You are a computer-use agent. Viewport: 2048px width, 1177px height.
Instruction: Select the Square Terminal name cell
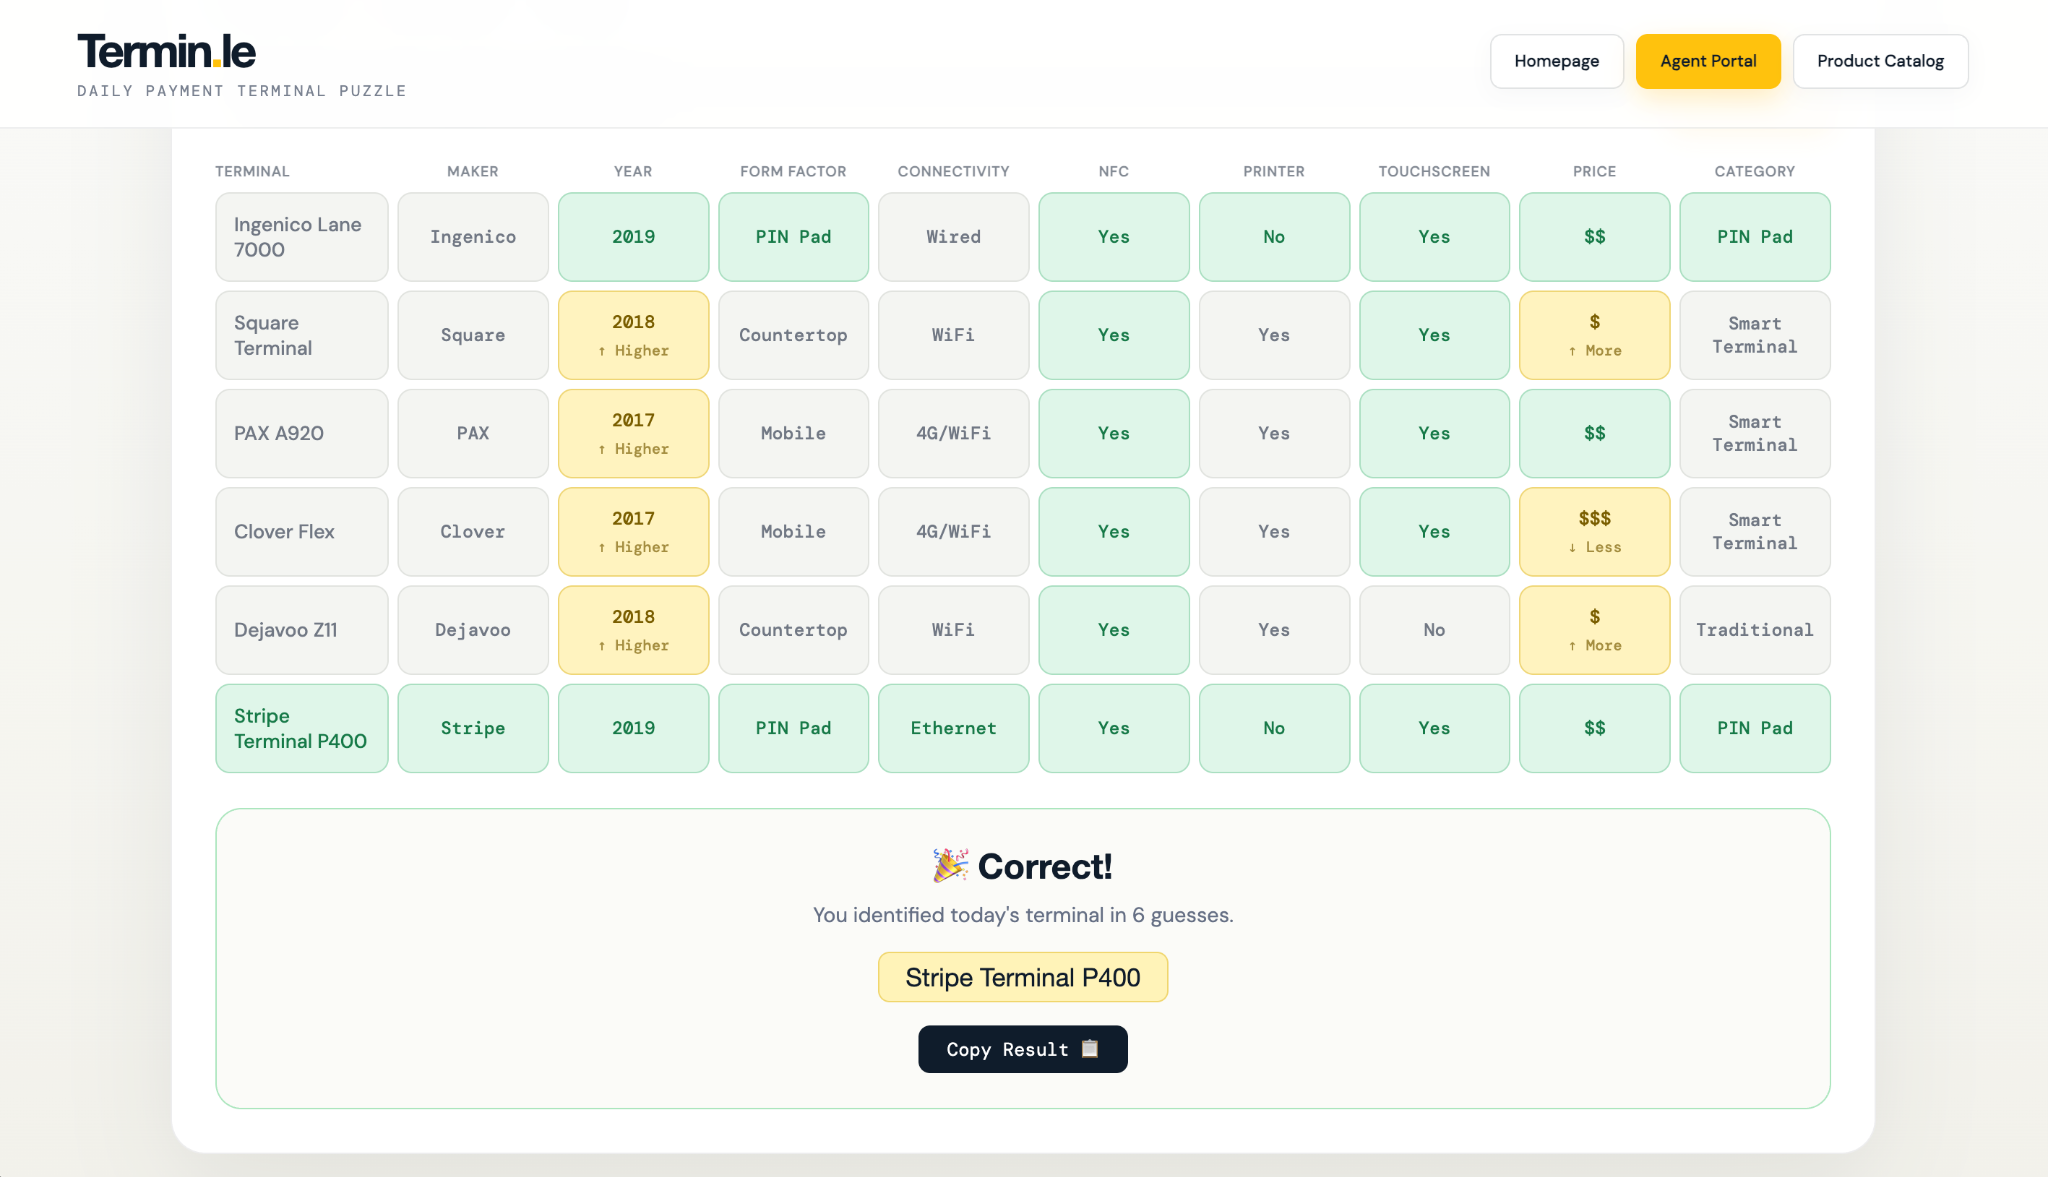pyautogui.click(x=301, y=335)
